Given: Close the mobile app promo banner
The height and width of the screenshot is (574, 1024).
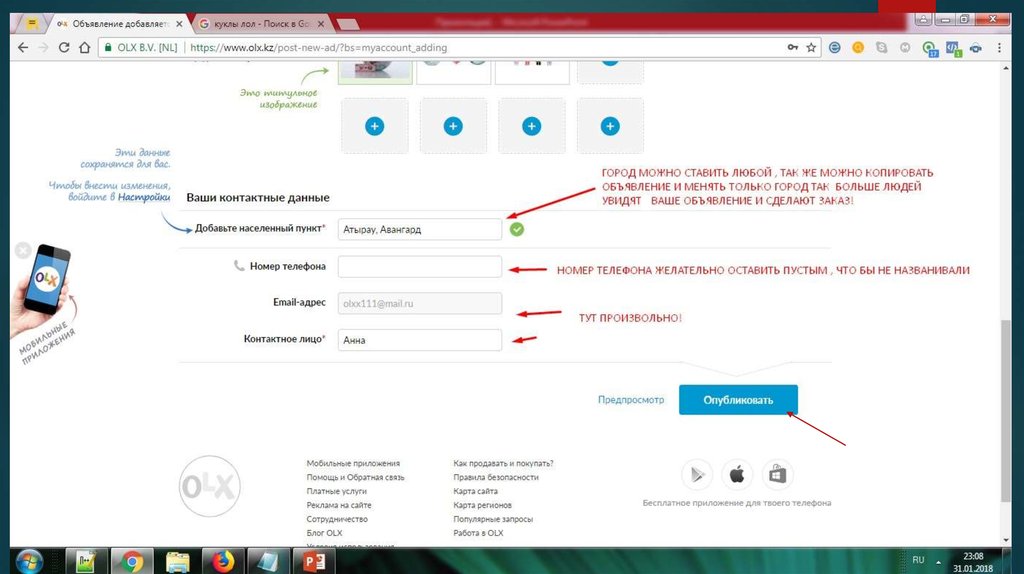Looking at the screenshot, I should point(23,250).
